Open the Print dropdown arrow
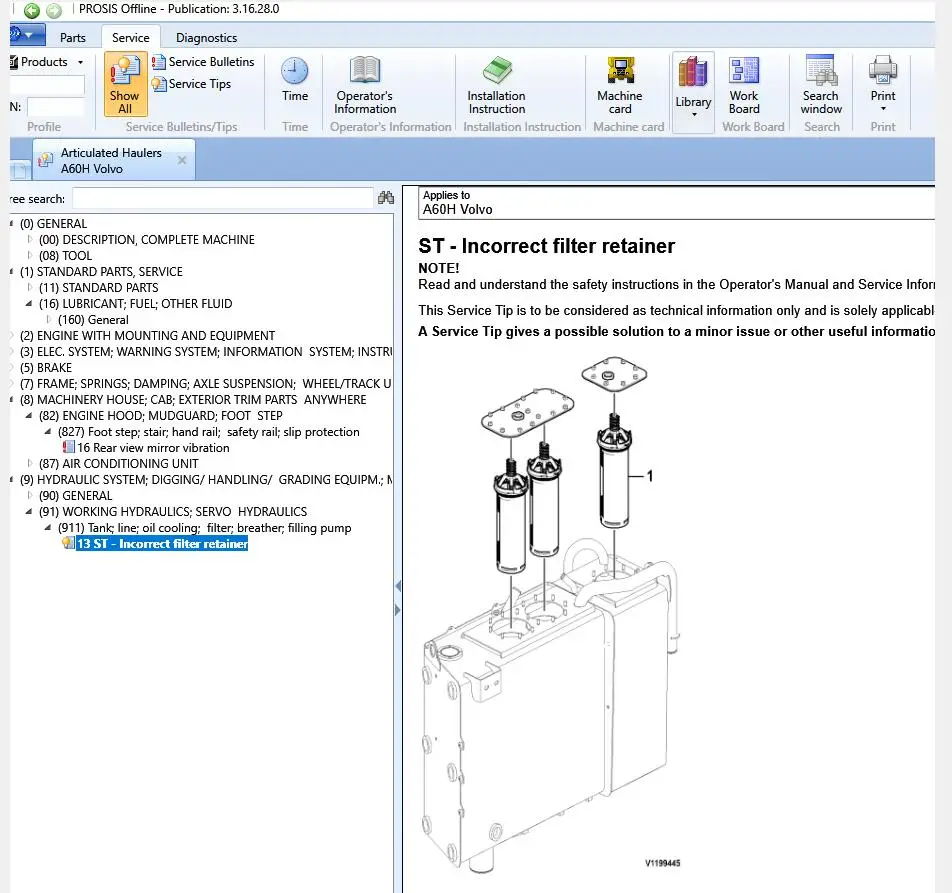 [x=883, y=109]
